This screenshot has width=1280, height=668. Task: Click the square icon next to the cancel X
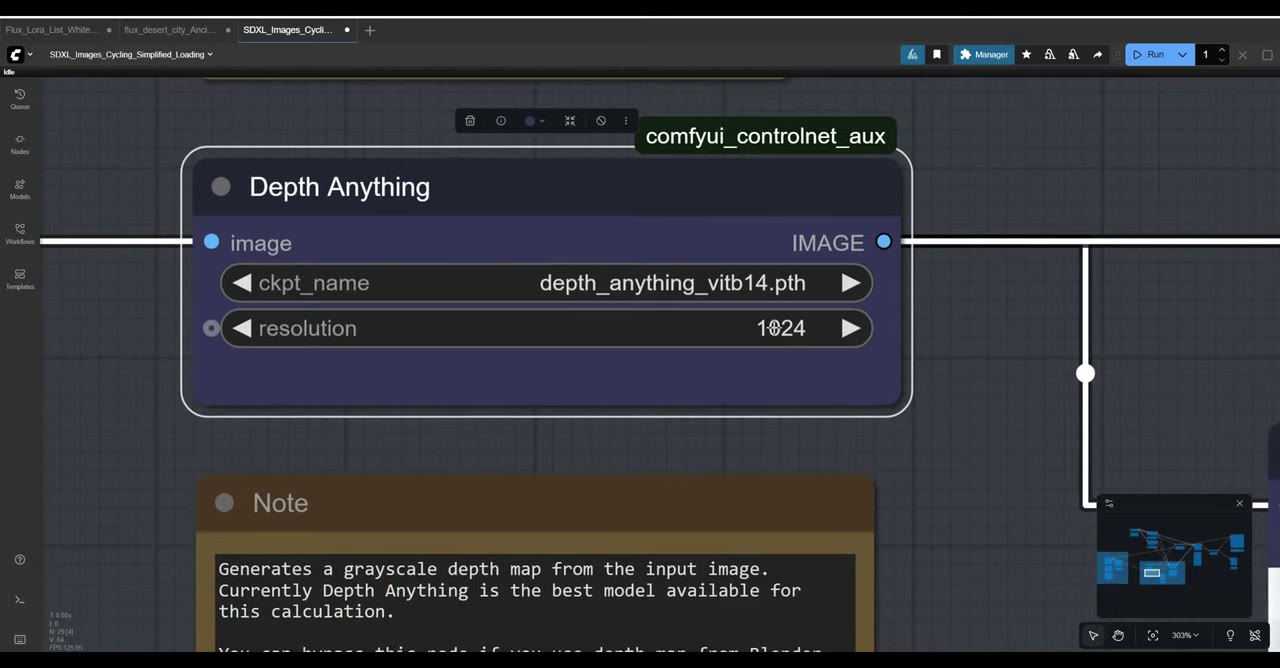[1267, 55]
